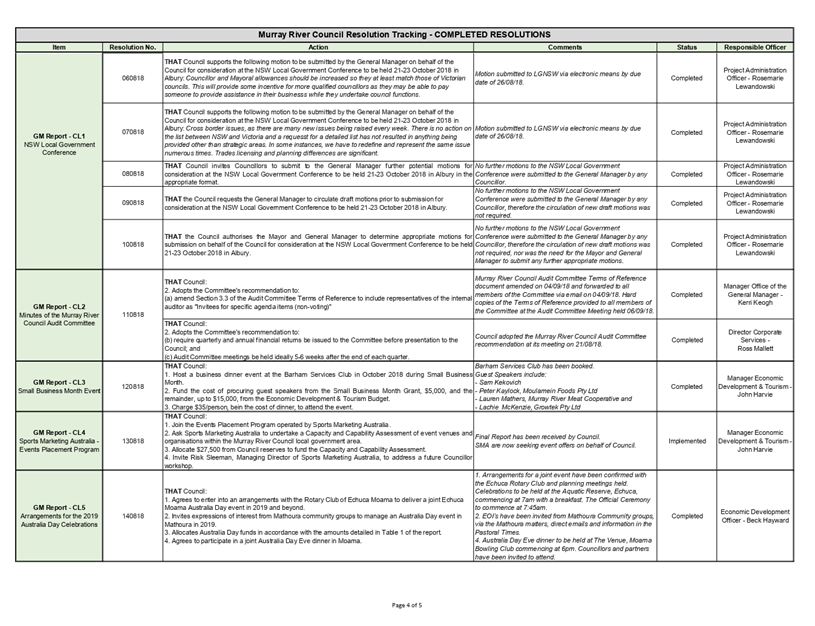Click the comment 'Barham Services Club has been booked'
This screenshot has width=815, height=626.
534,366
